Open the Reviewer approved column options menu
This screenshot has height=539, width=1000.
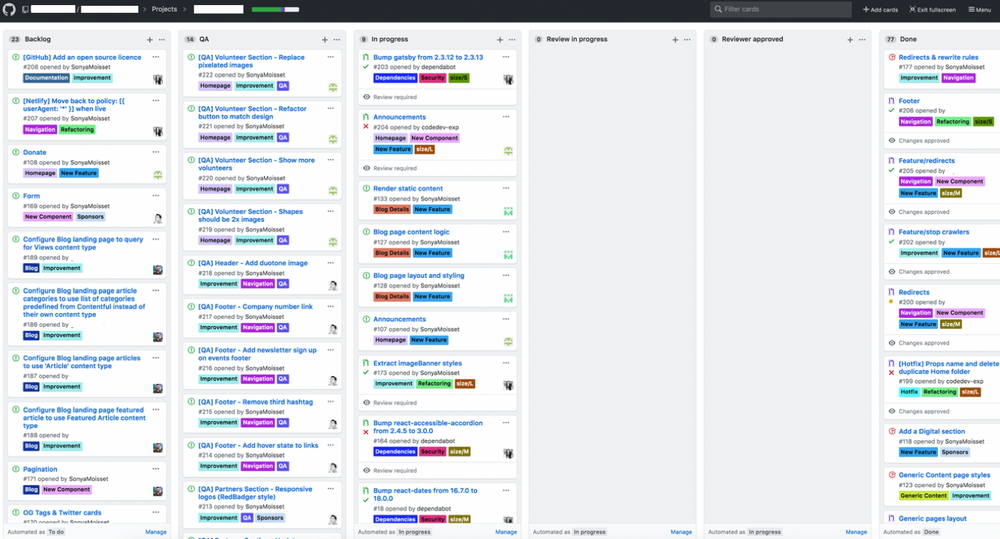tap(863, 39)
